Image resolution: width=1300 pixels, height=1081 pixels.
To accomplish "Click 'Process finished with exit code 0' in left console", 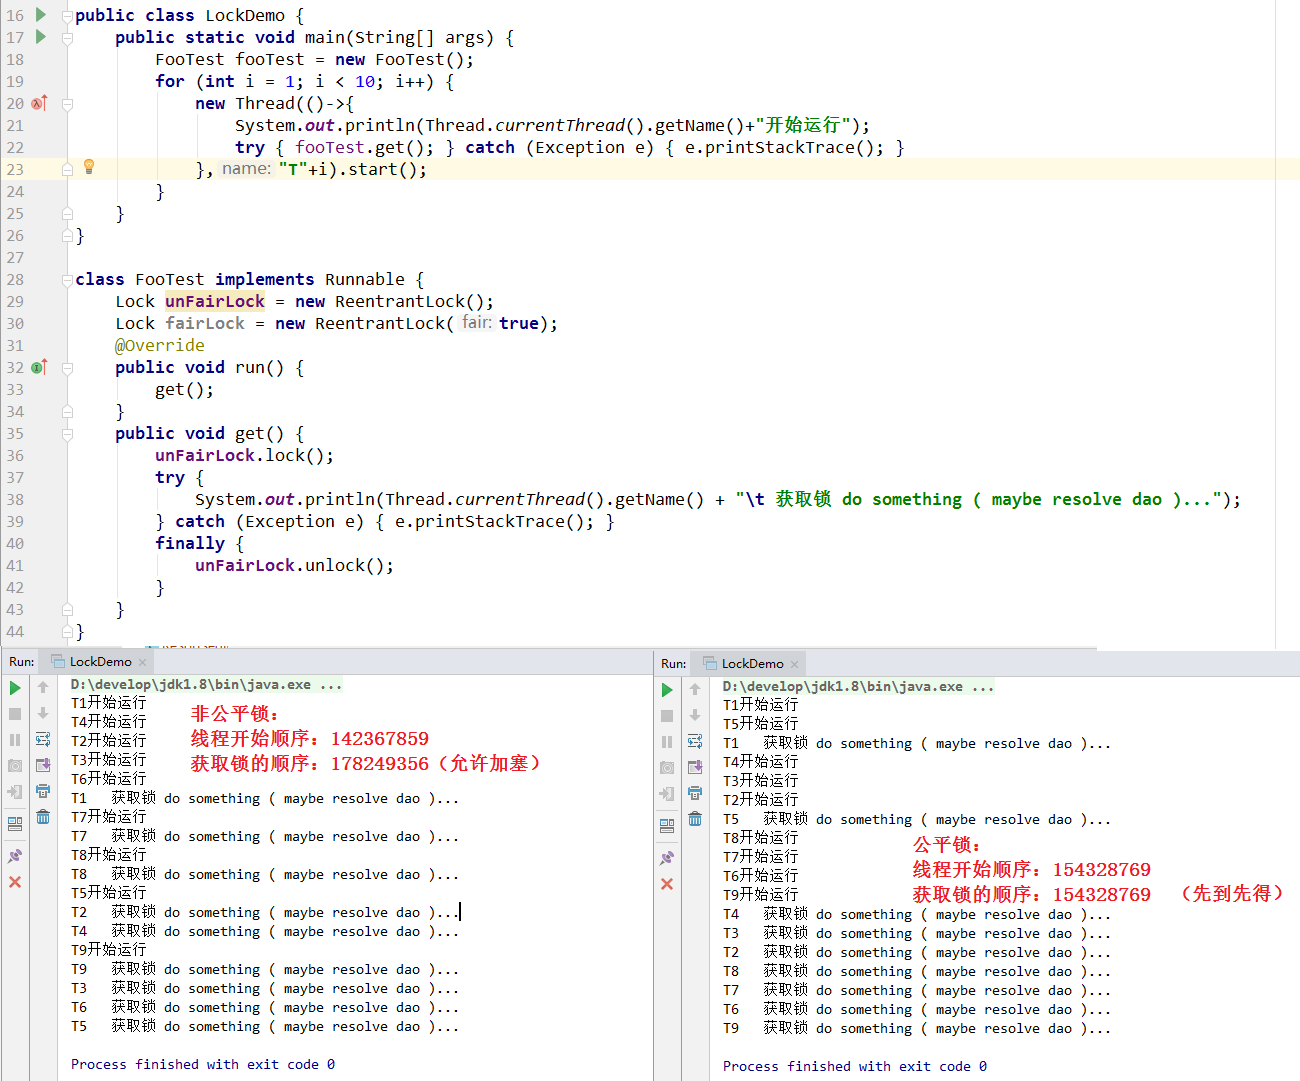I will coord(203,1065).
